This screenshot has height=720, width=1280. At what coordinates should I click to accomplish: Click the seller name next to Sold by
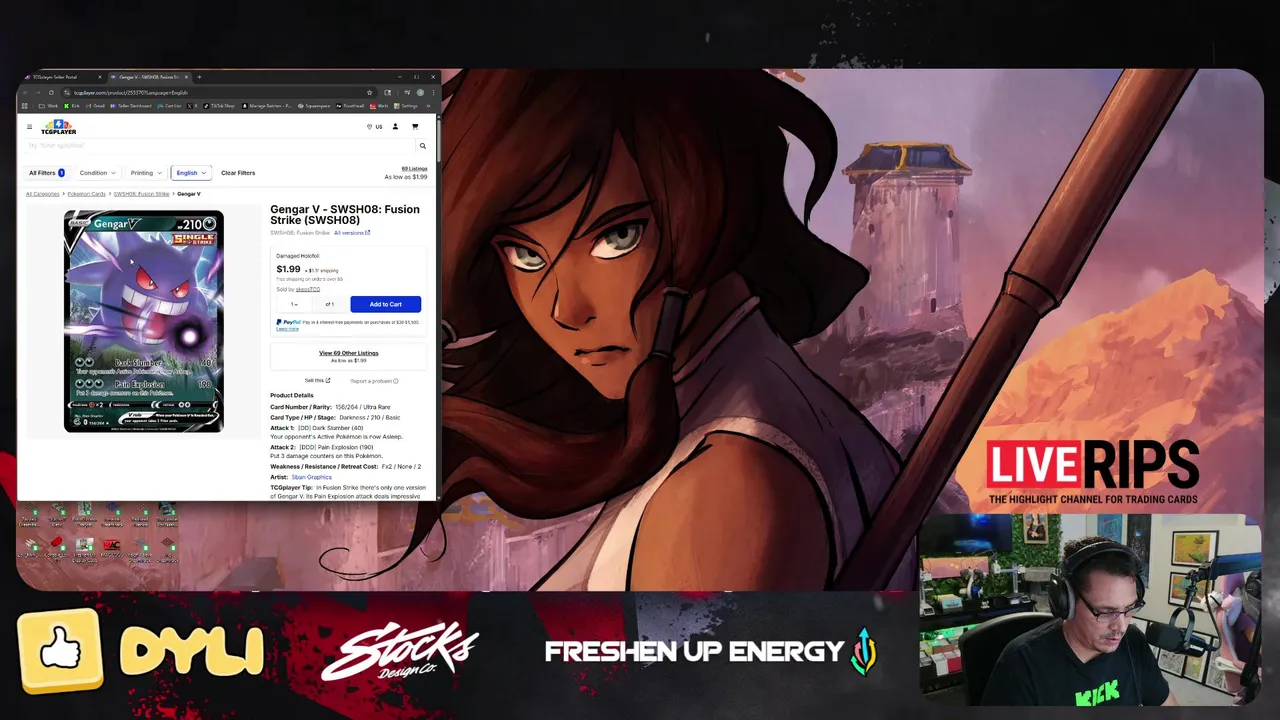(x=307, y=289)
